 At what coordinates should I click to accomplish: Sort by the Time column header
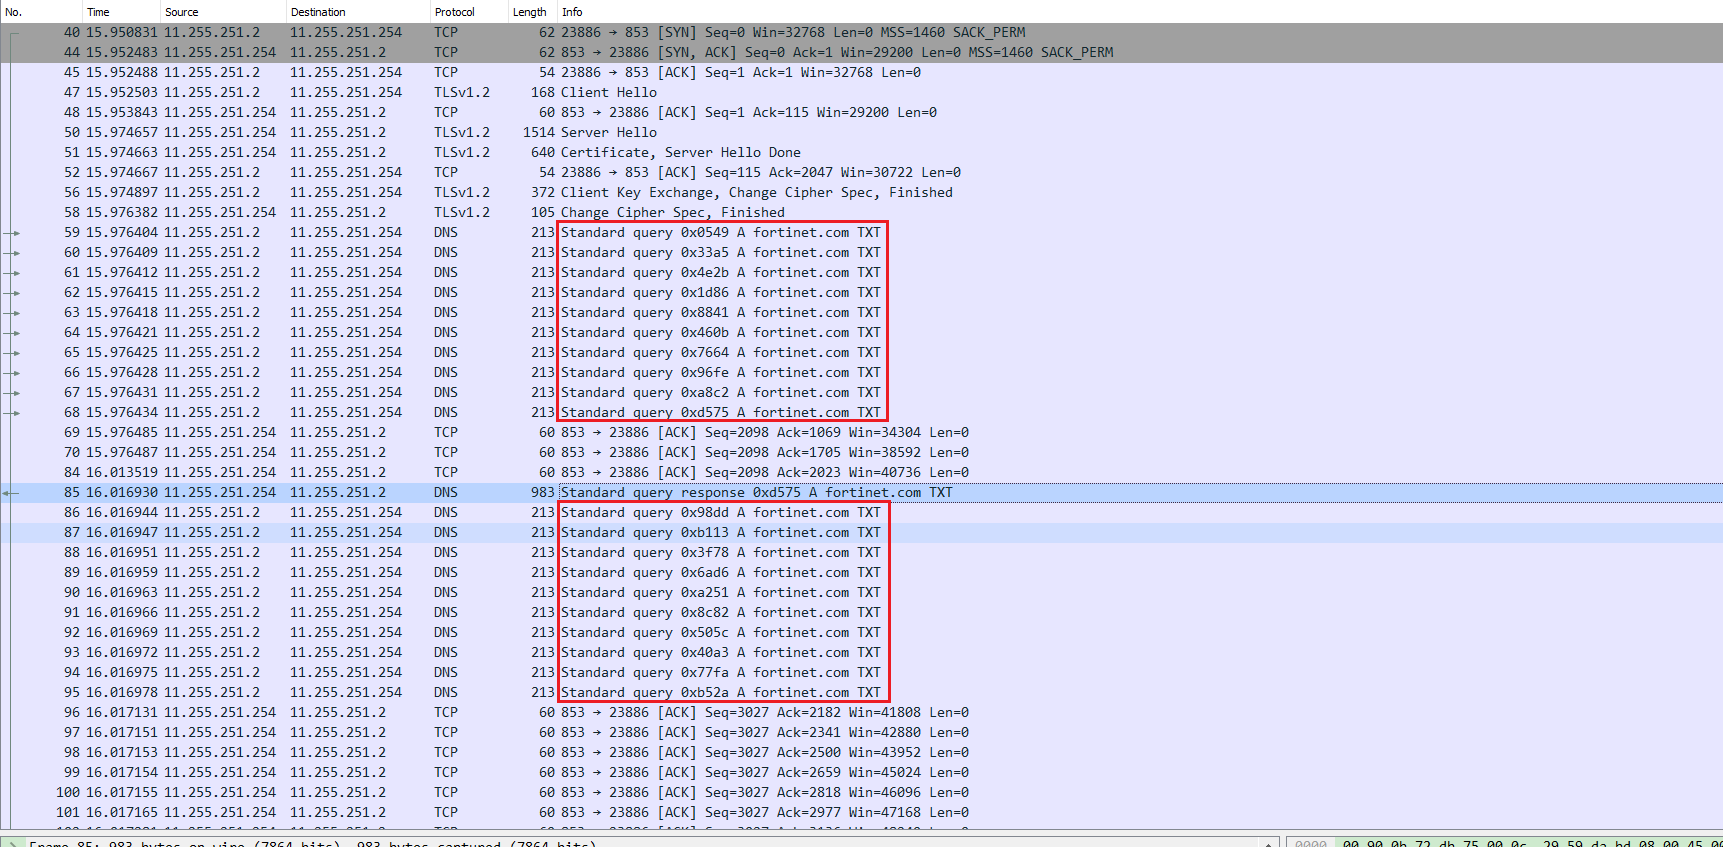[120, 12]
